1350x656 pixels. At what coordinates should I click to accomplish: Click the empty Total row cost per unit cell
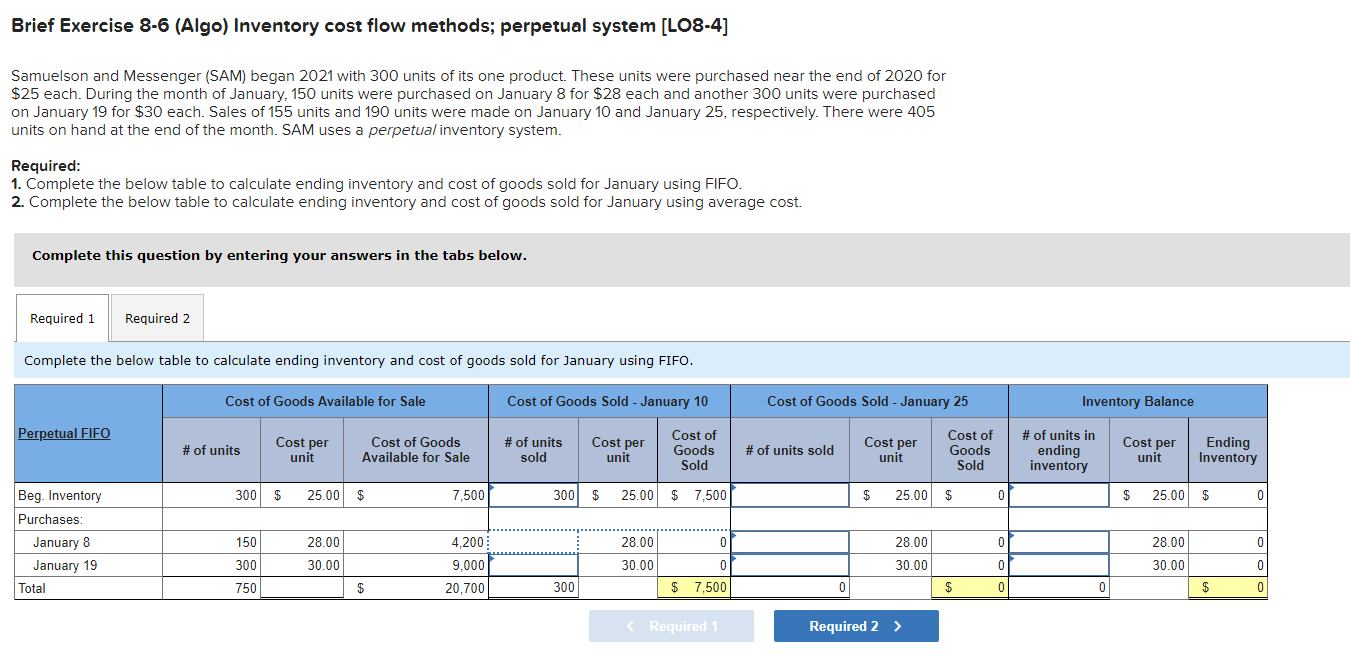point(300,588)
